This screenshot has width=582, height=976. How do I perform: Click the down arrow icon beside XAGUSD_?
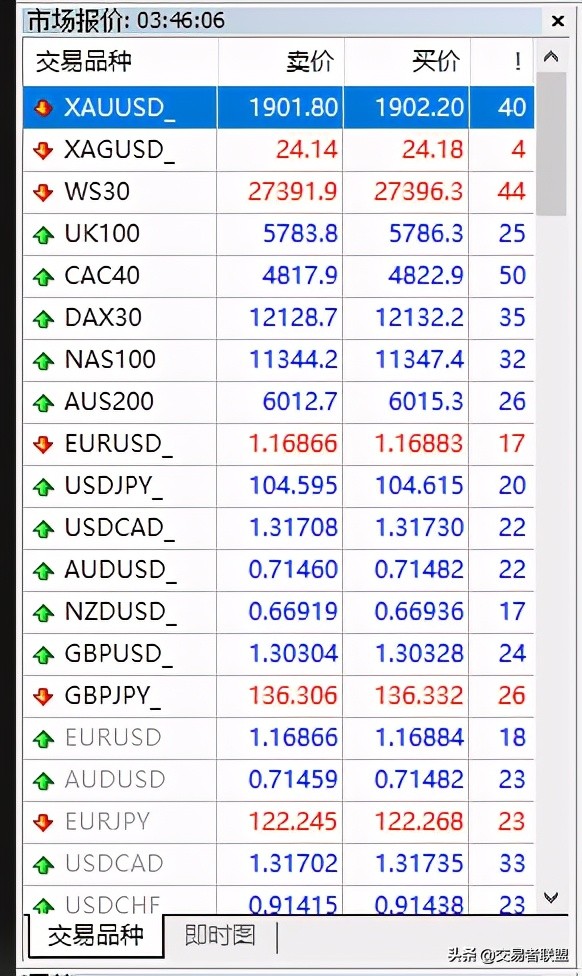coord(43,151)
